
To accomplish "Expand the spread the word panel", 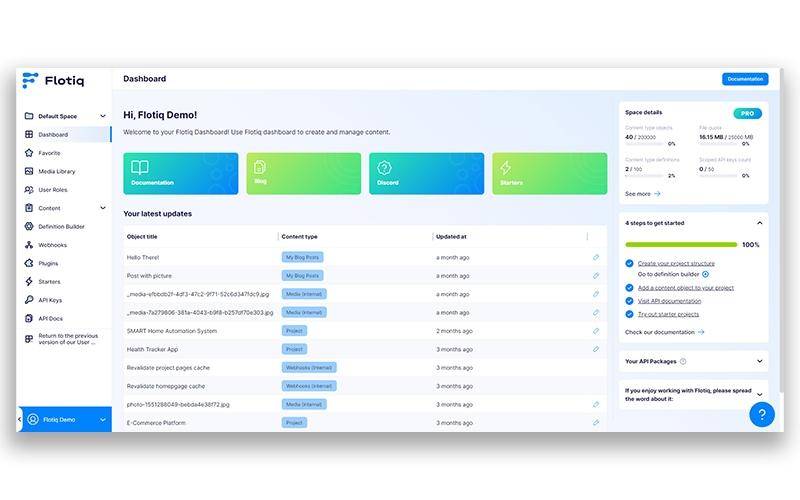I will point(759,395).
